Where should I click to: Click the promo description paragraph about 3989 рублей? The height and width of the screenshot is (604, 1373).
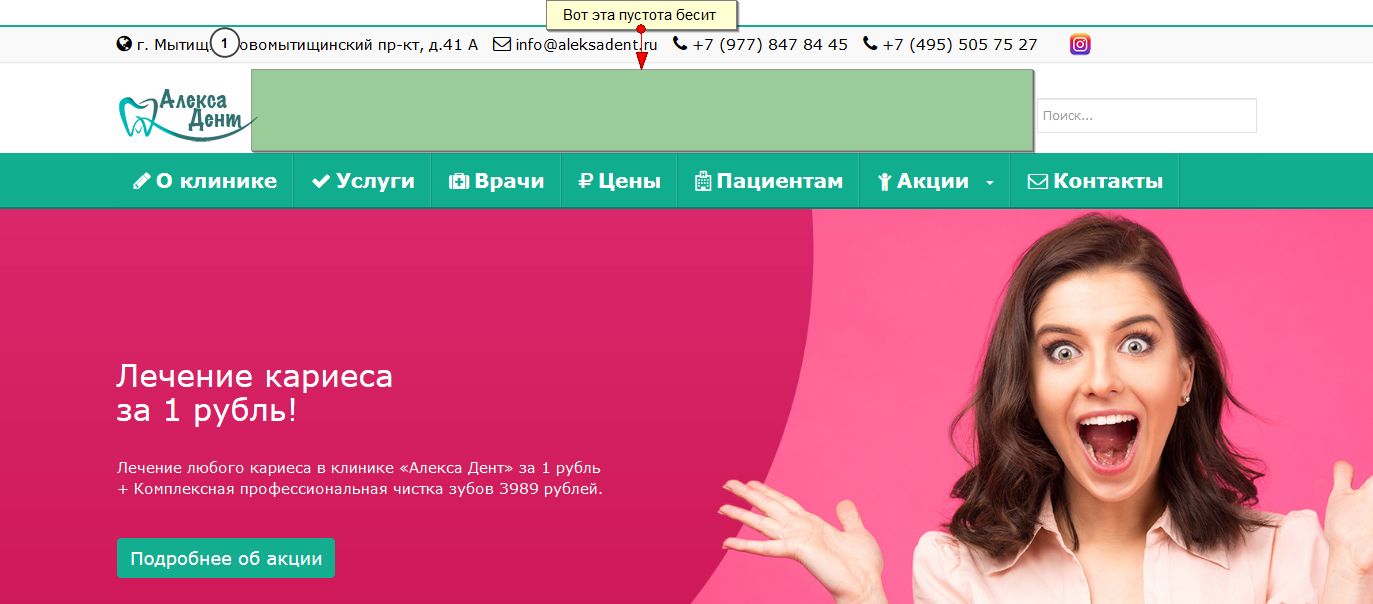[x=360, y=478]
